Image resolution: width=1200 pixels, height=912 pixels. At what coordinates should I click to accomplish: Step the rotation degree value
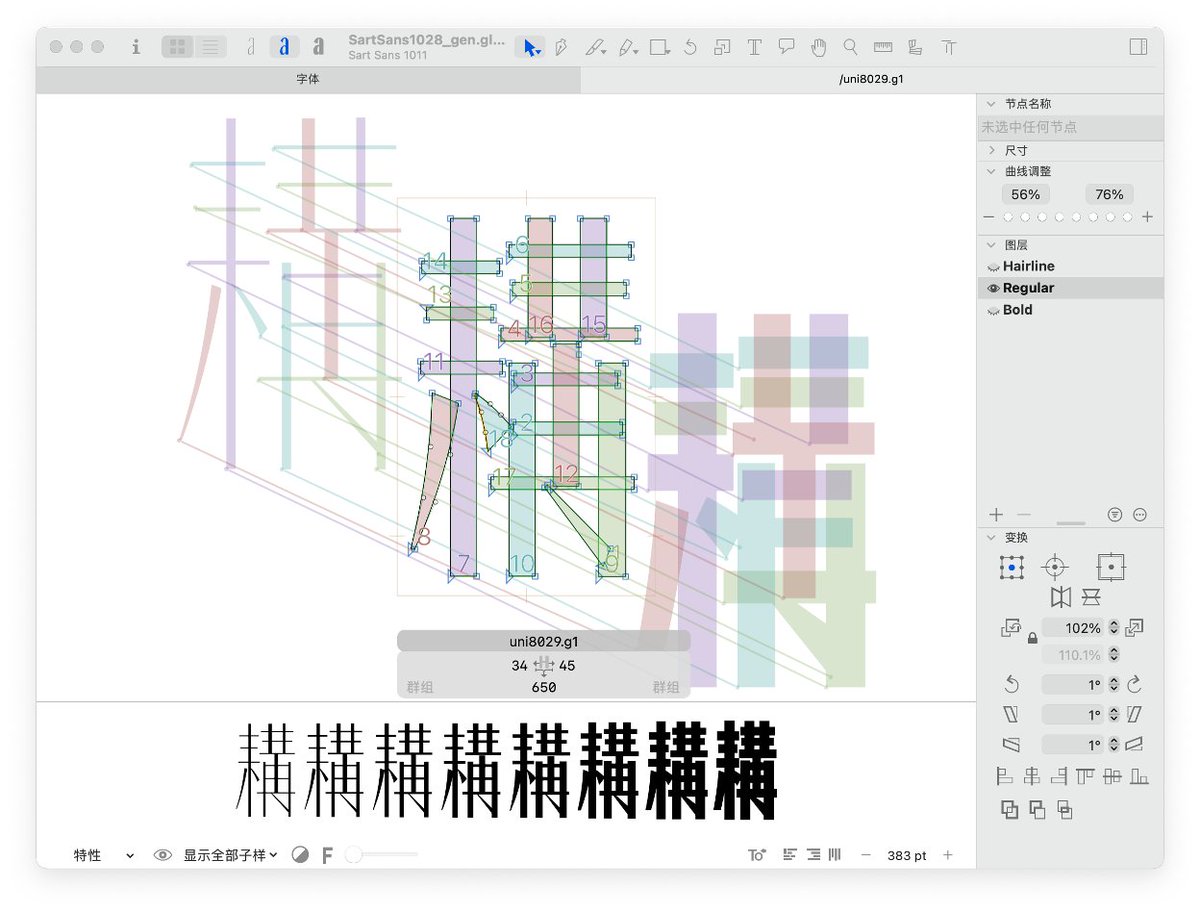tap(1113, 685)
